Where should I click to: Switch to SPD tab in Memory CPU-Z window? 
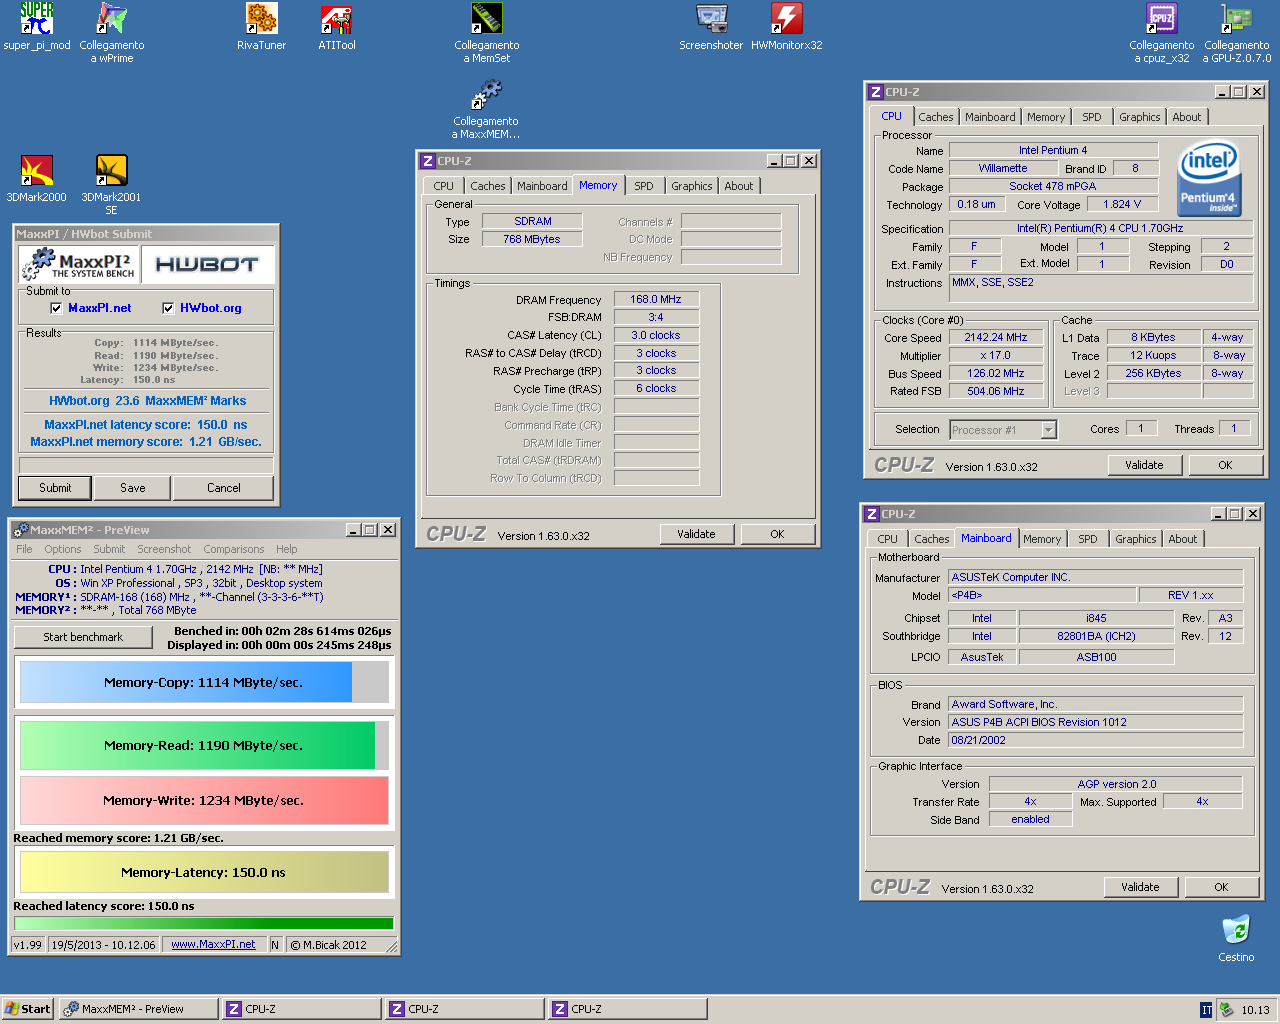pos(644,186)
